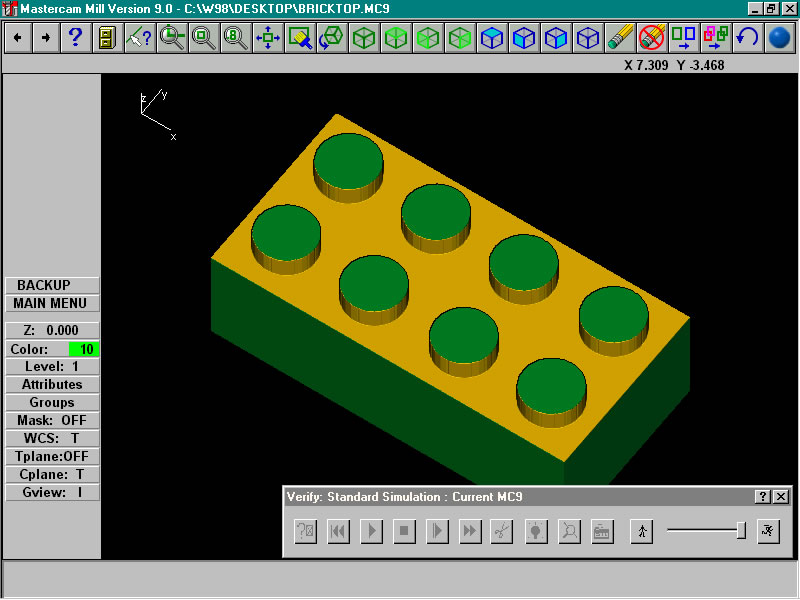Image resolution: width=800 pixels, height=600 pixels.
Task: Click the magenta and green squares icon
Action: click(716, 37)
